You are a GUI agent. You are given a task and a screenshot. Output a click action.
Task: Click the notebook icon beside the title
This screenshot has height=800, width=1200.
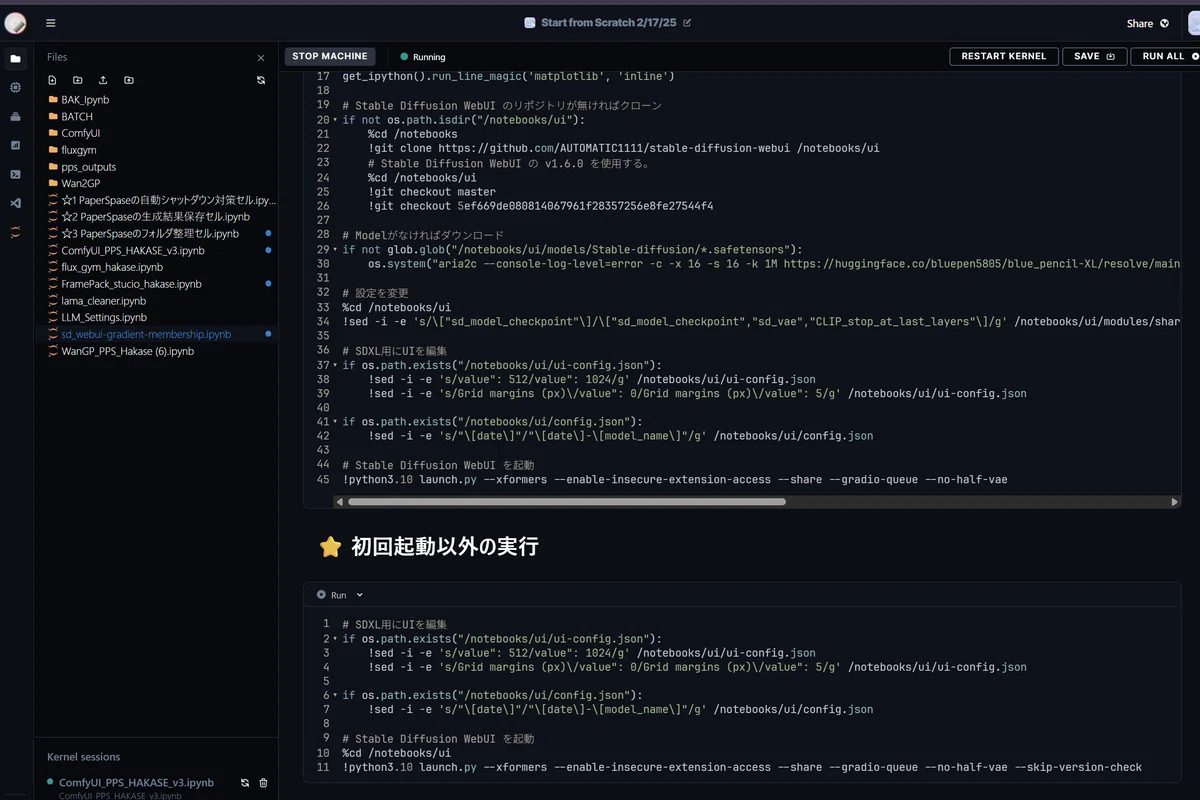(x=530, y=23)
